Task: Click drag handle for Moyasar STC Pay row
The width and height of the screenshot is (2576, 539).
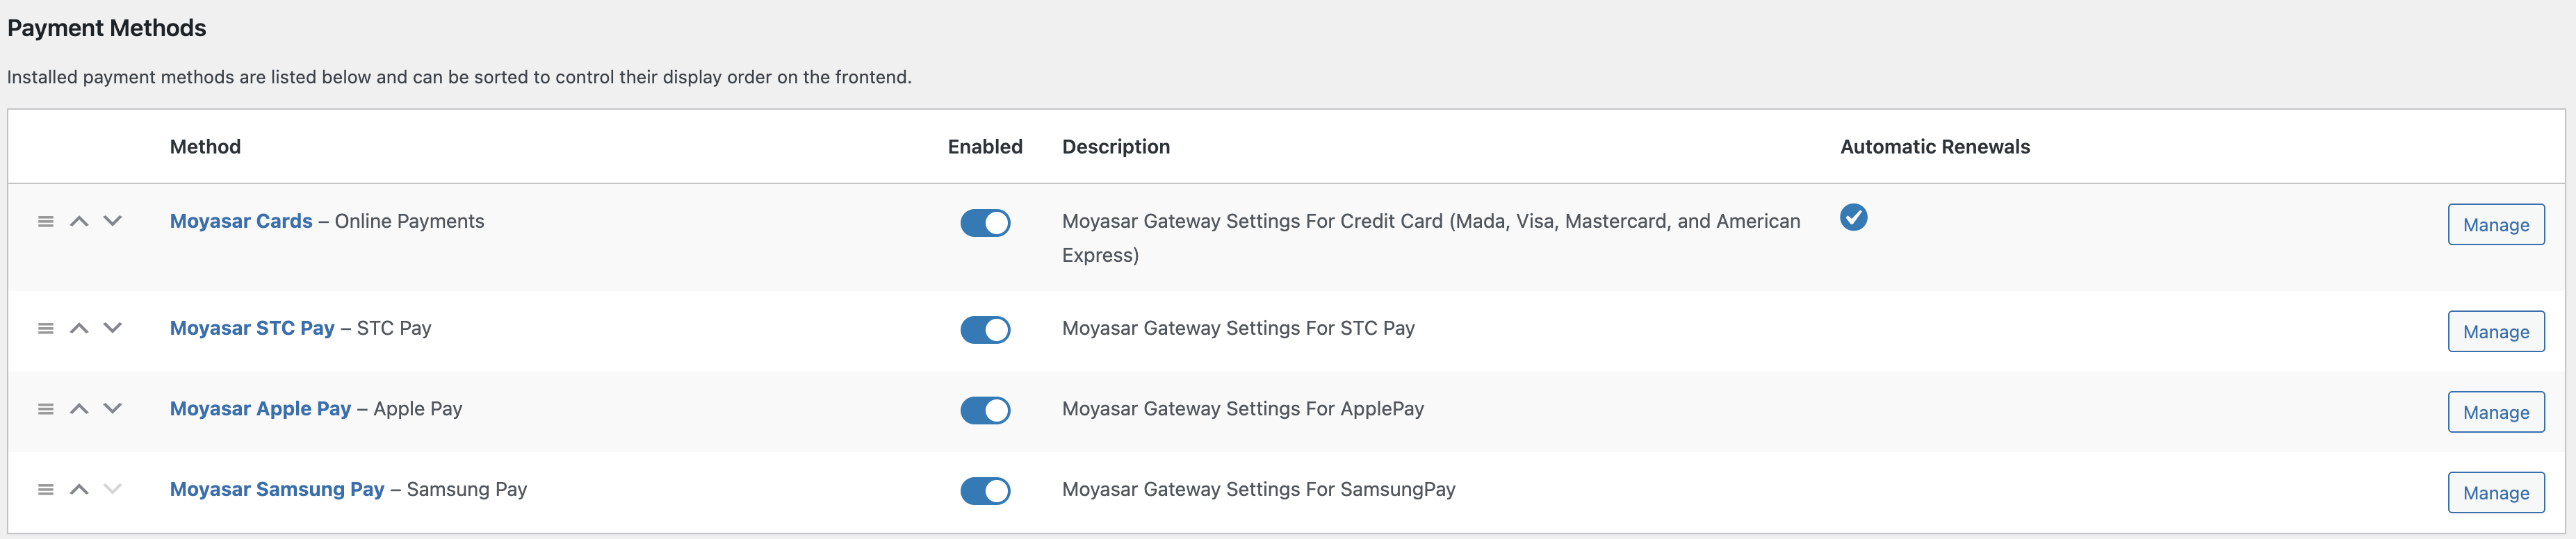Action: click(45, 328)
